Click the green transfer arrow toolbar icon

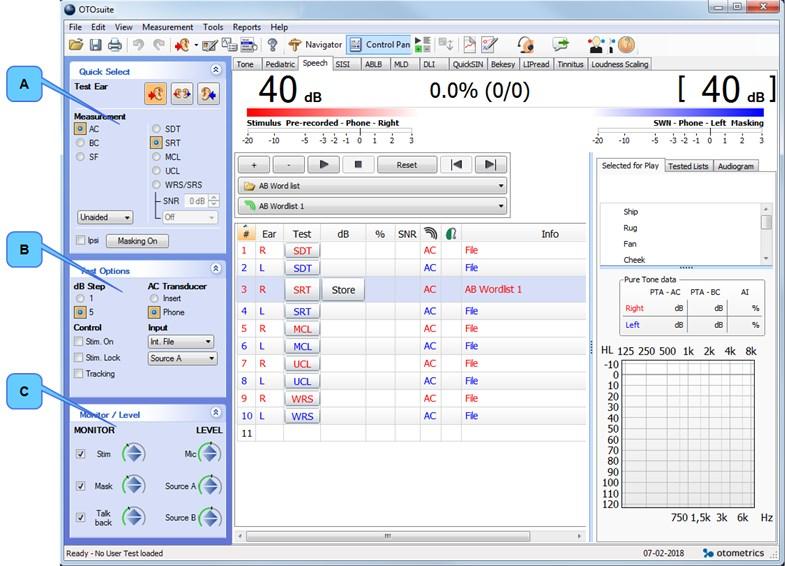pyautogui.click(x=561, y=45)
